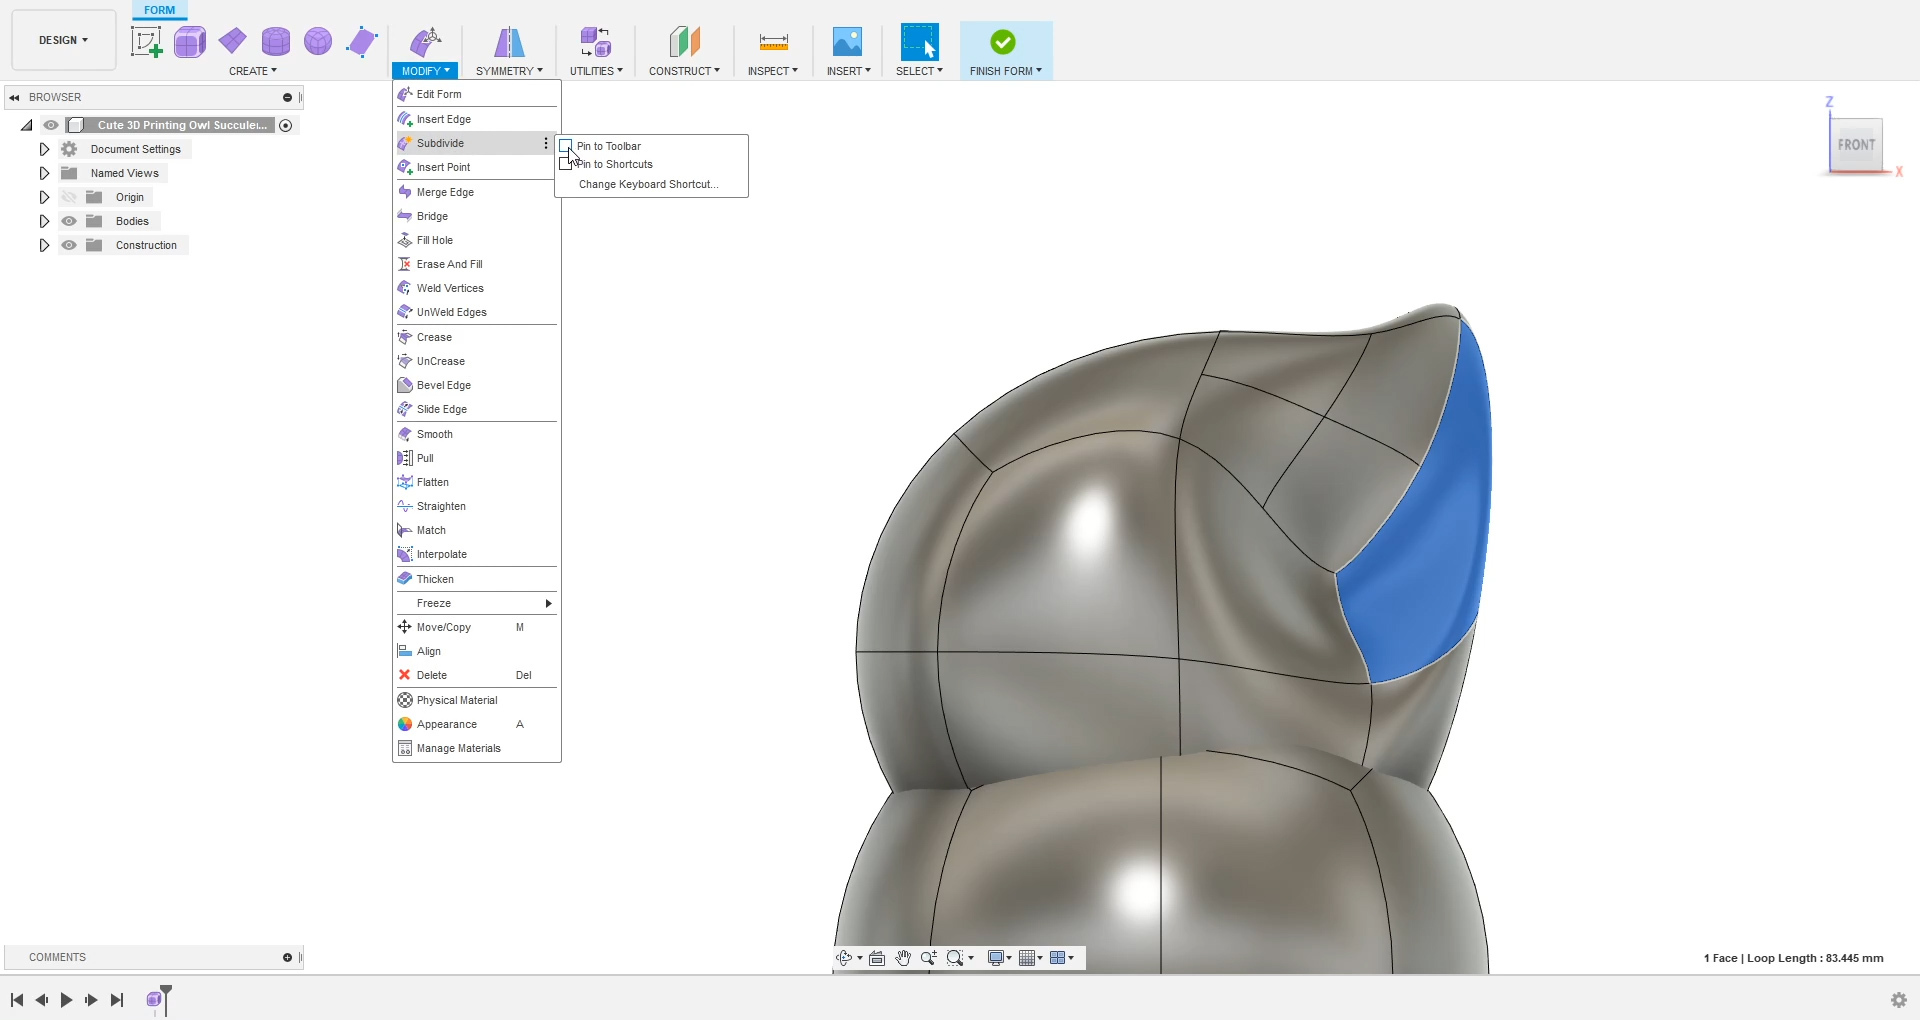Screen dimensions: 1920x1020
Task: Expand the Construction folder
Action: 44,245
